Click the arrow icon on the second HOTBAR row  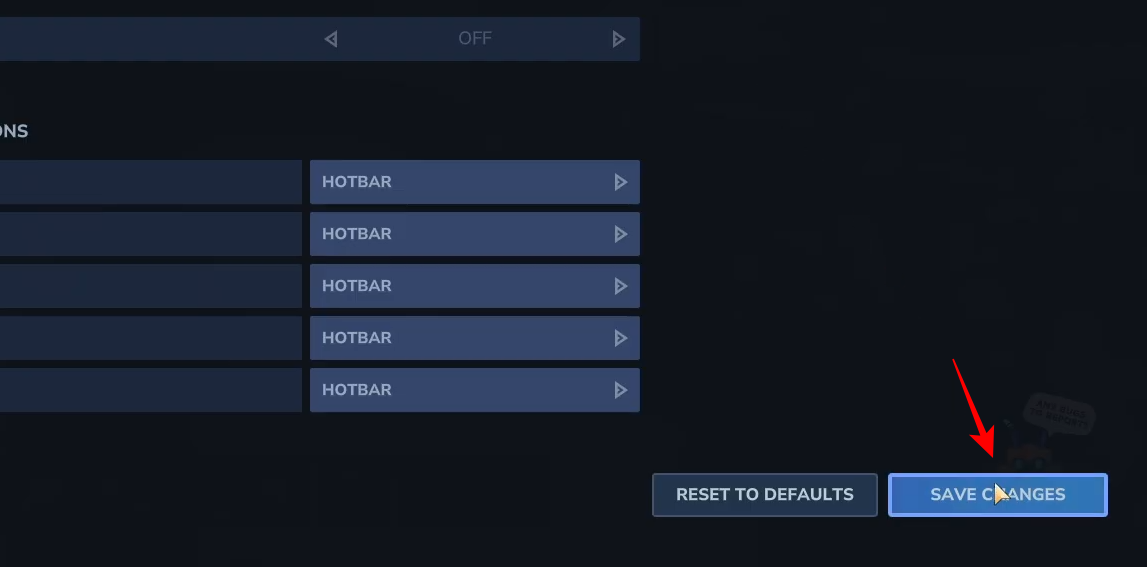620,234
